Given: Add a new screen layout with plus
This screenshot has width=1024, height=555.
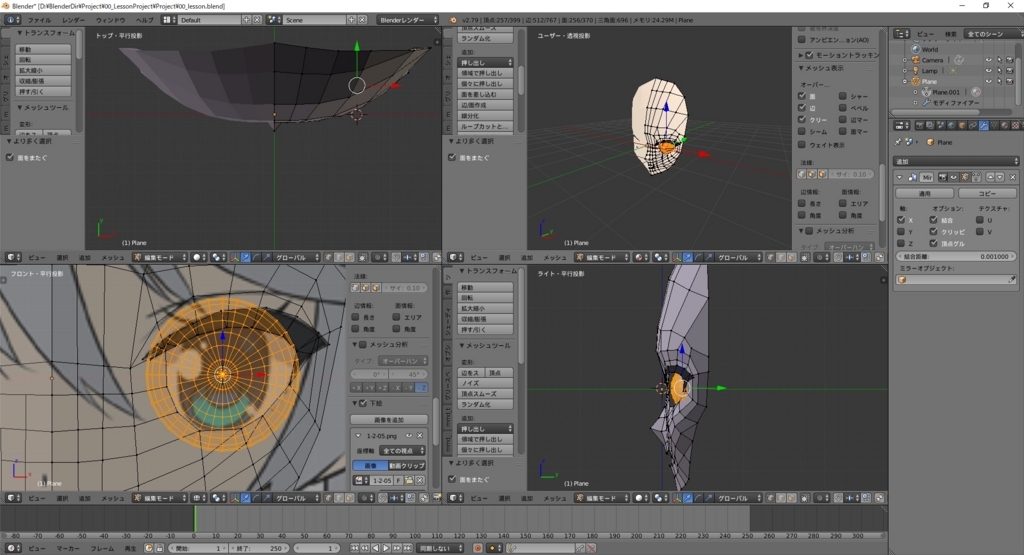Looking at the screenshot, I should (x=246, y=20).
